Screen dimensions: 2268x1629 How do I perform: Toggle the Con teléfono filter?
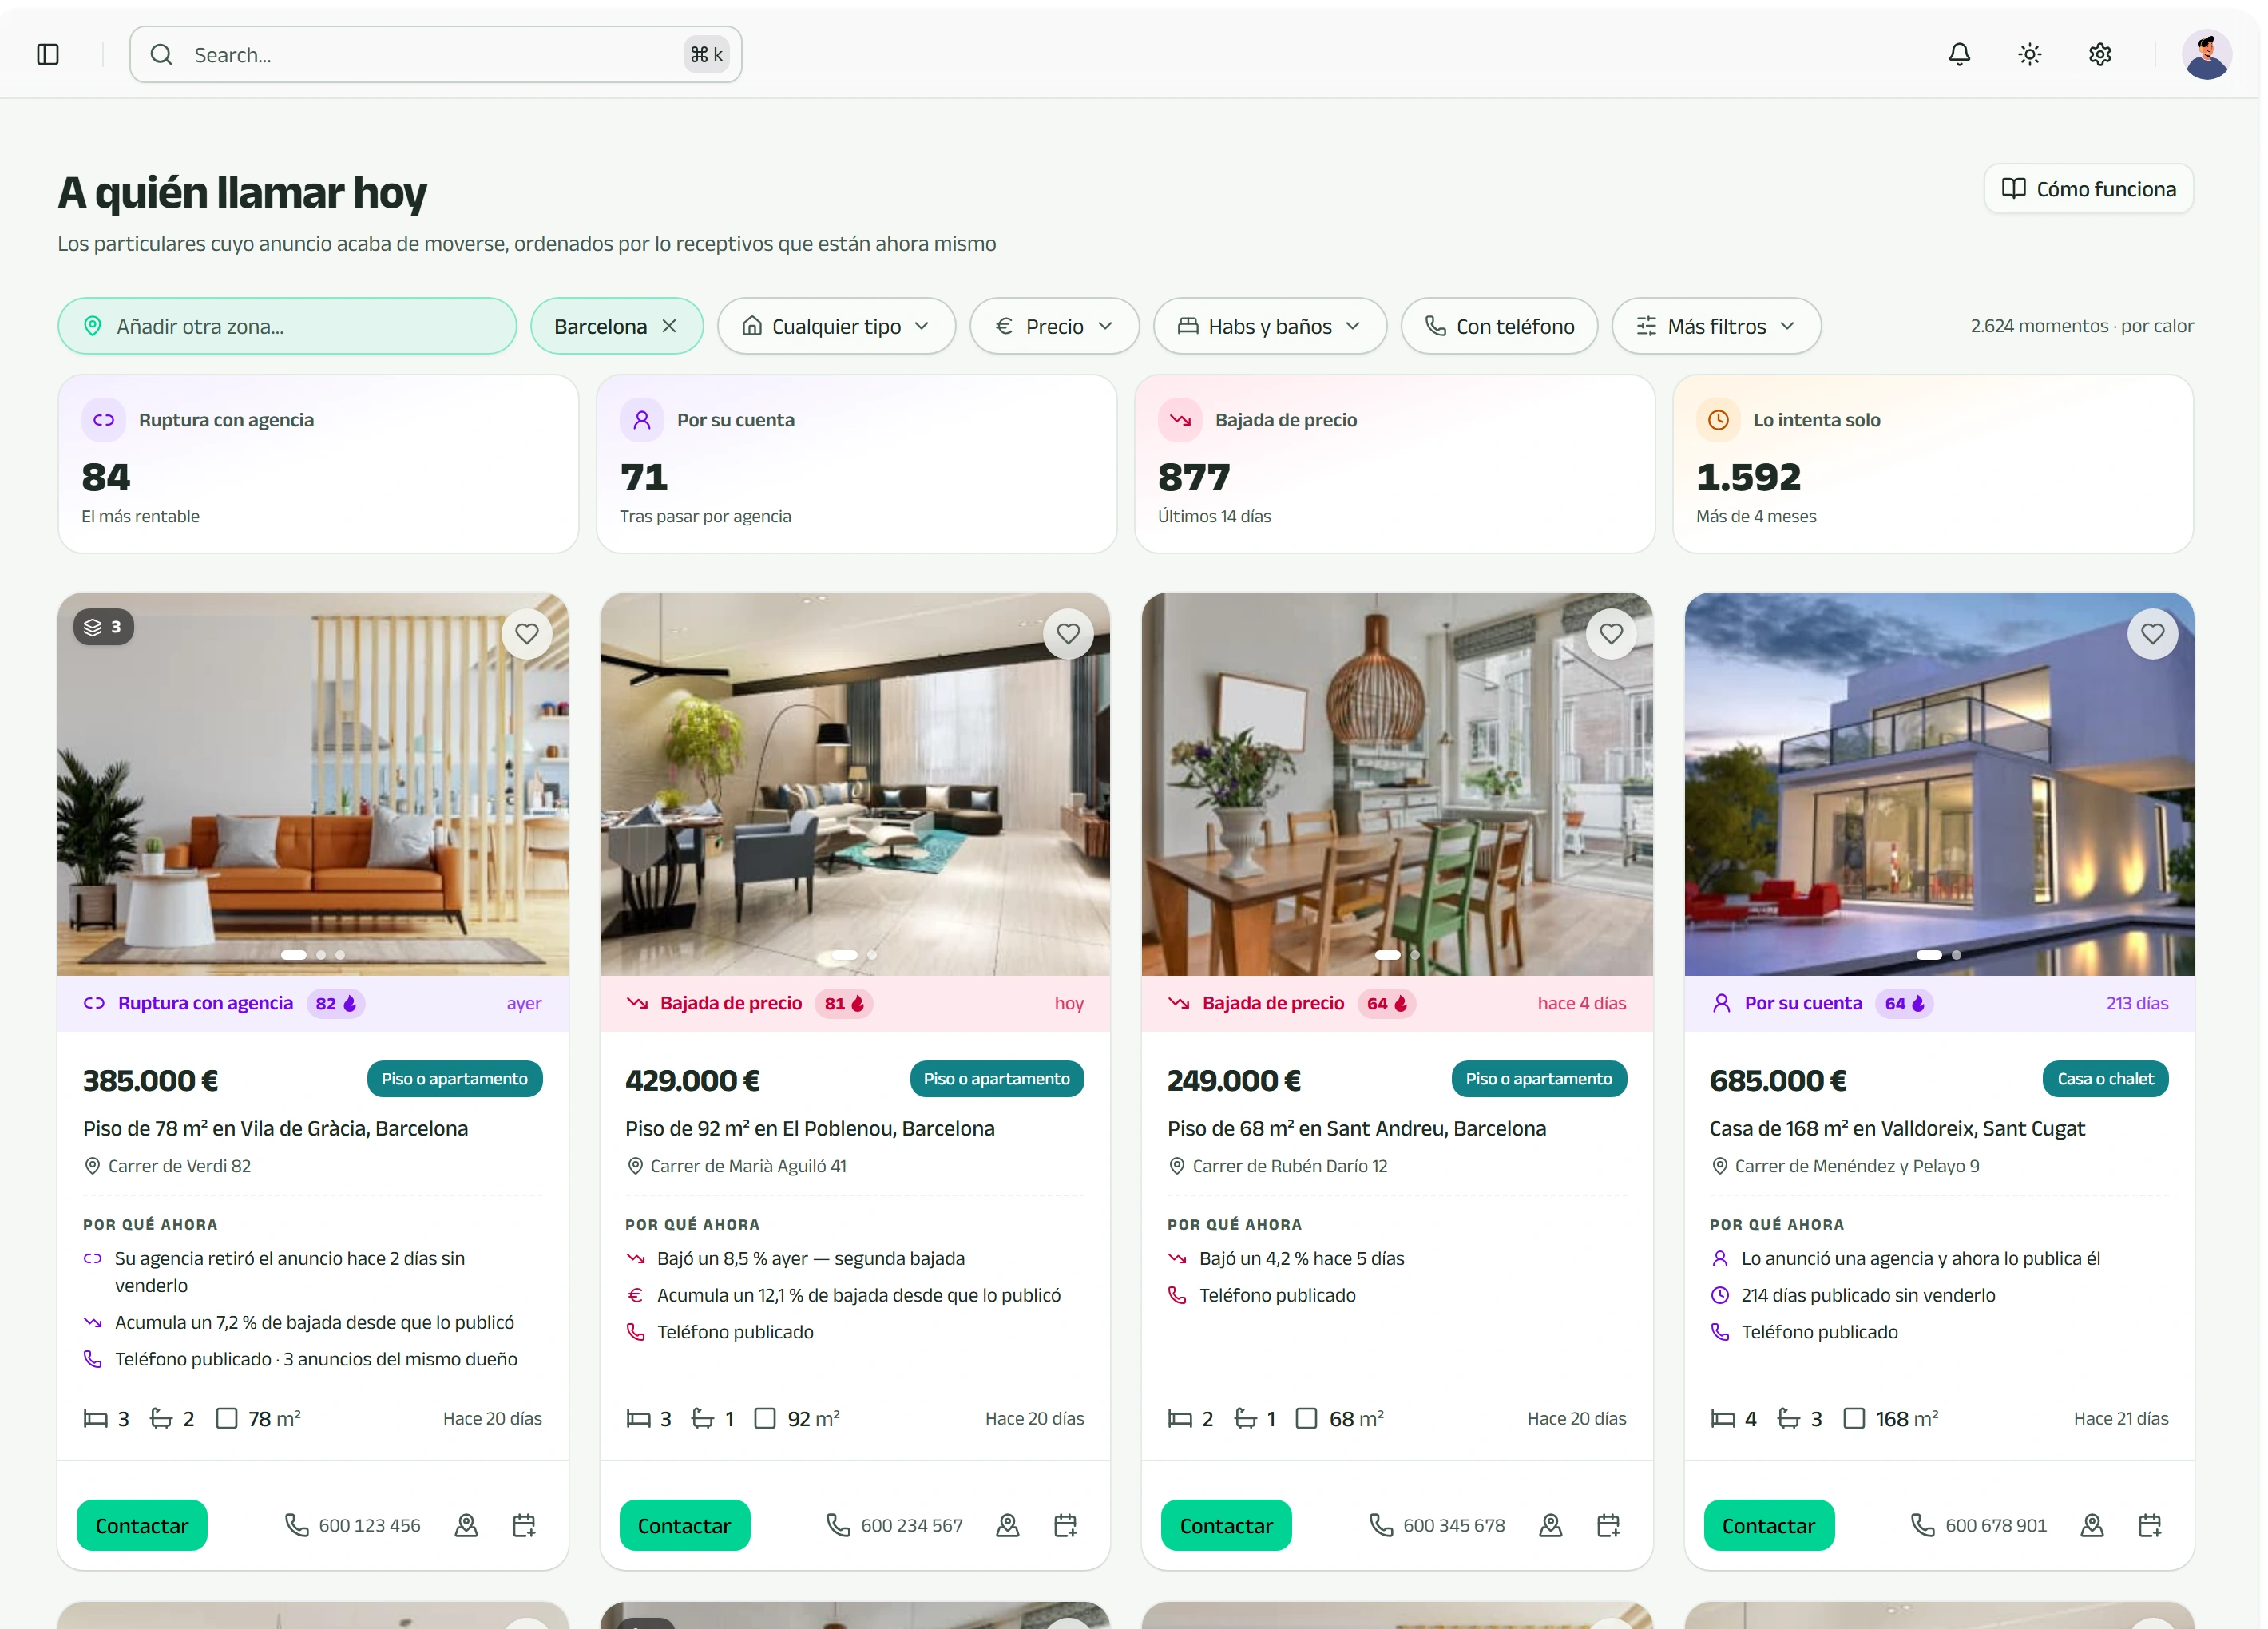tap(1499, 326)
